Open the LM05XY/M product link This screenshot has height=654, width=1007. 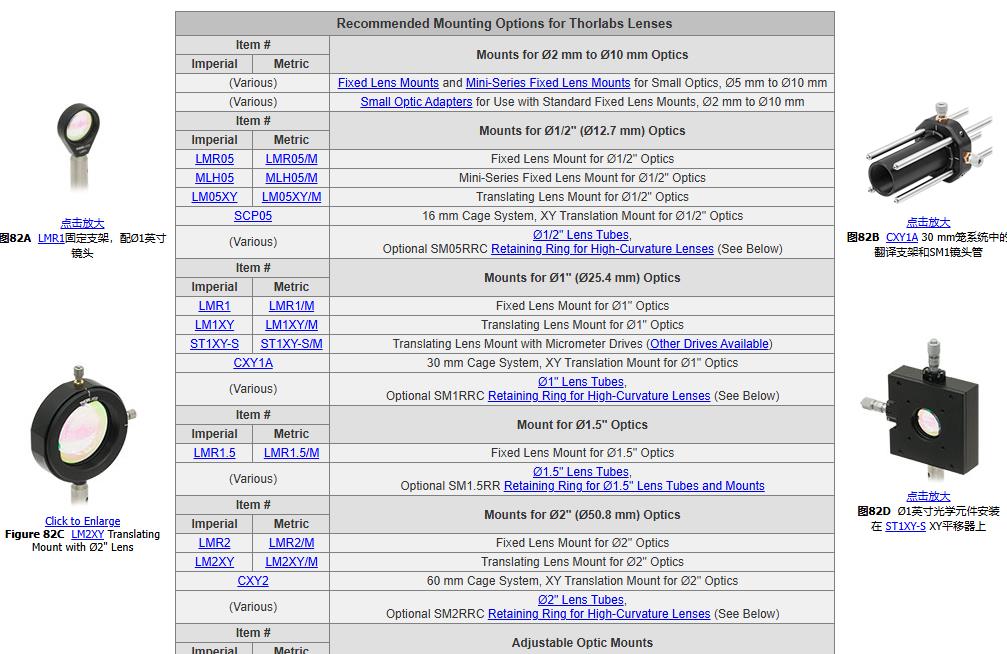point(291,197)
